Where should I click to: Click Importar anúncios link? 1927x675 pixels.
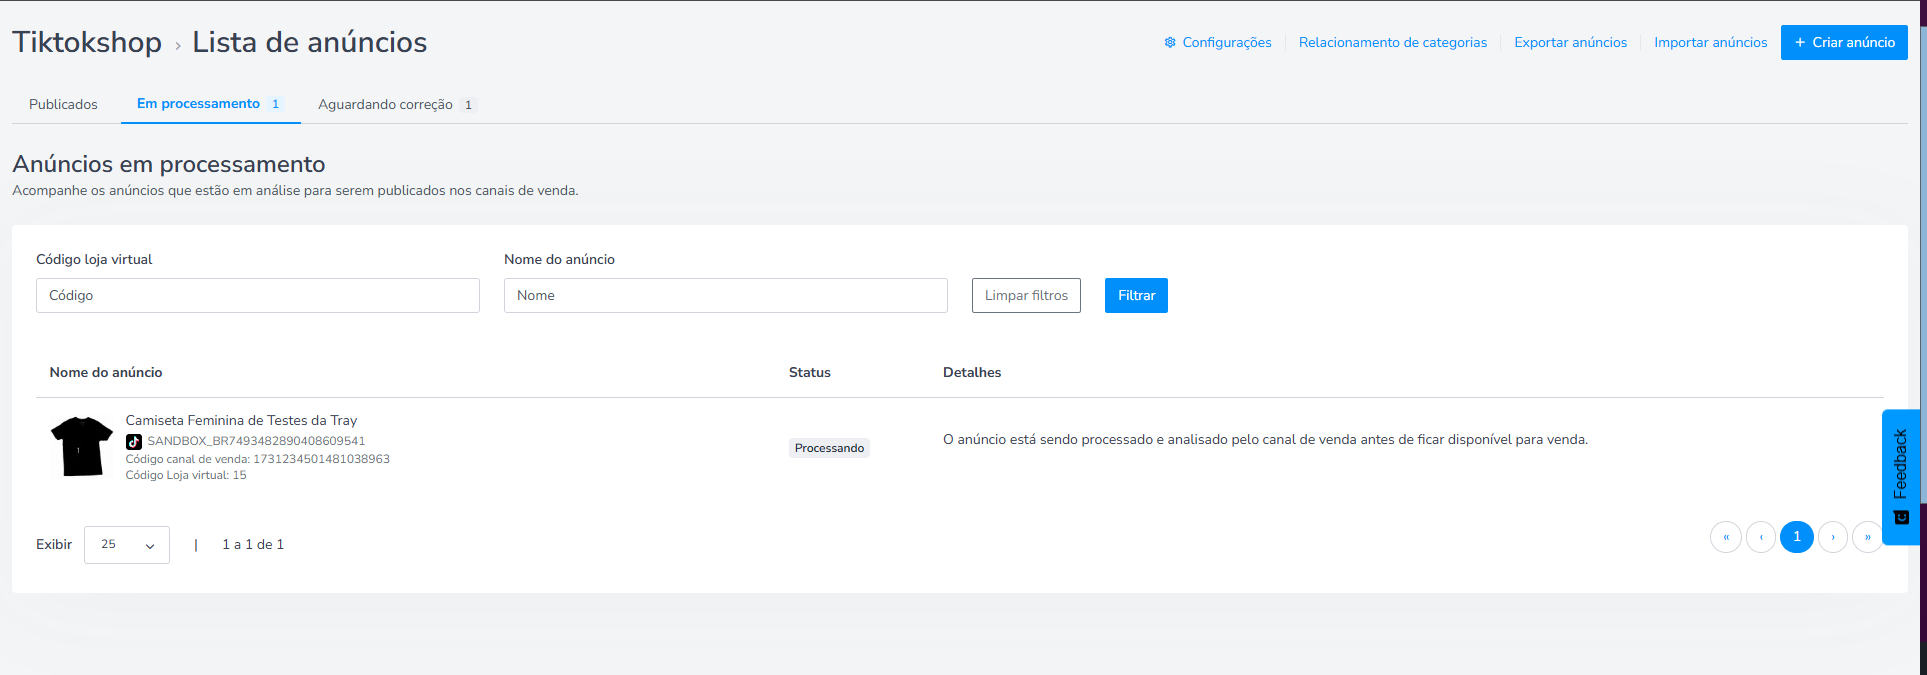tap(1710, 42)
